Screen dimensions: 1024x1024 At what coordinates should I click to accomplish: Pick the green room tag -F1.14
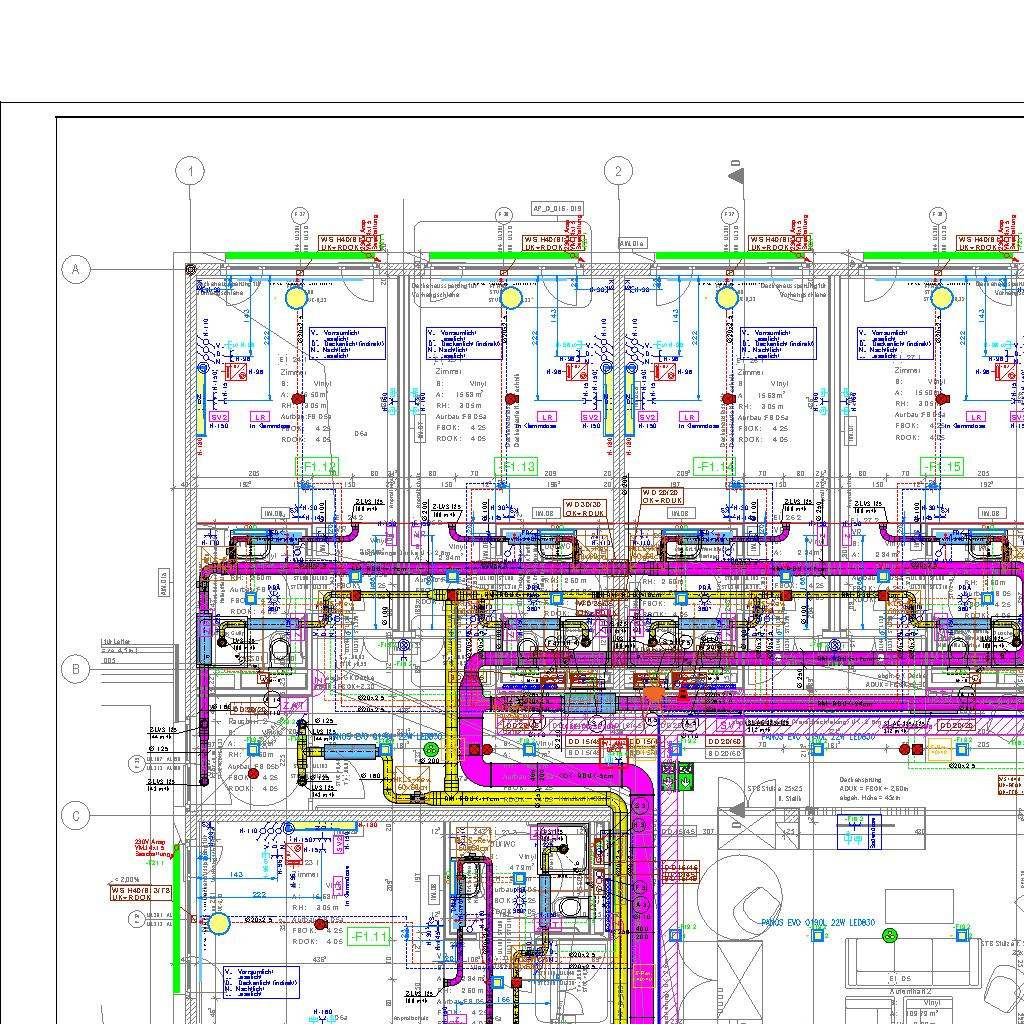(716, 467)
